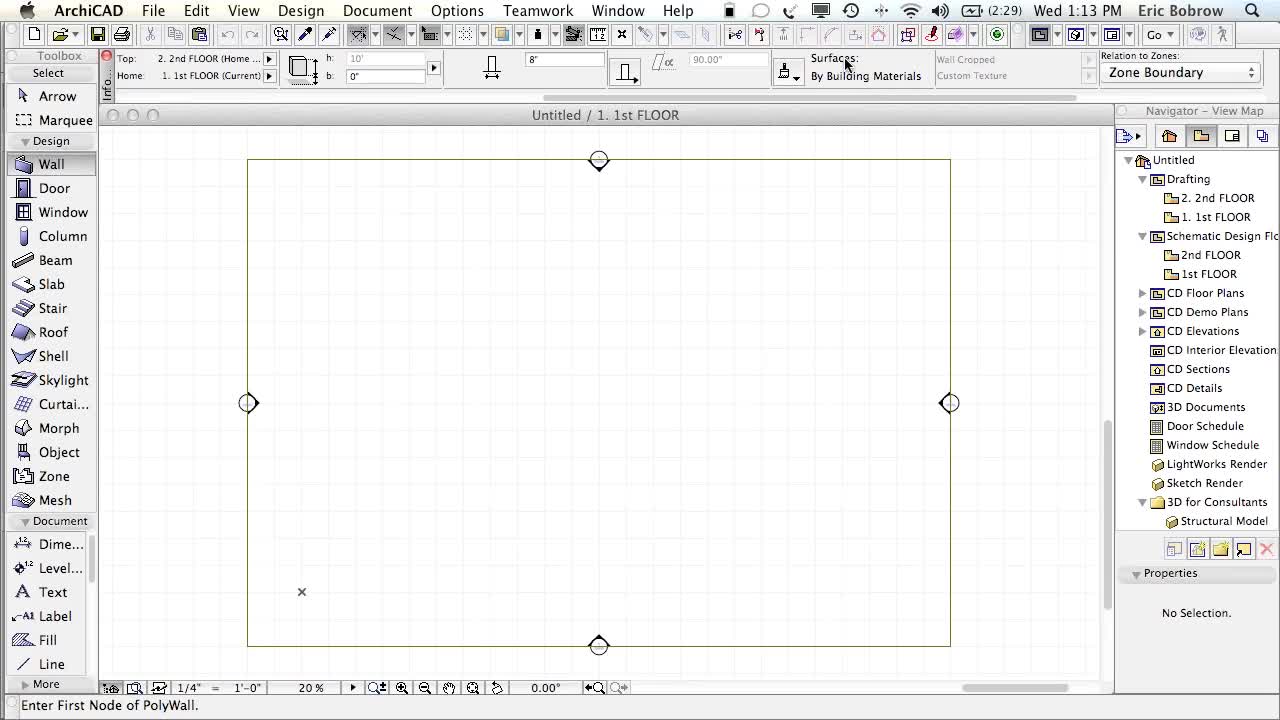The image size is (1280, 720).
Task: Toggle the guide lines toolbar button
Action: point(358,34)
